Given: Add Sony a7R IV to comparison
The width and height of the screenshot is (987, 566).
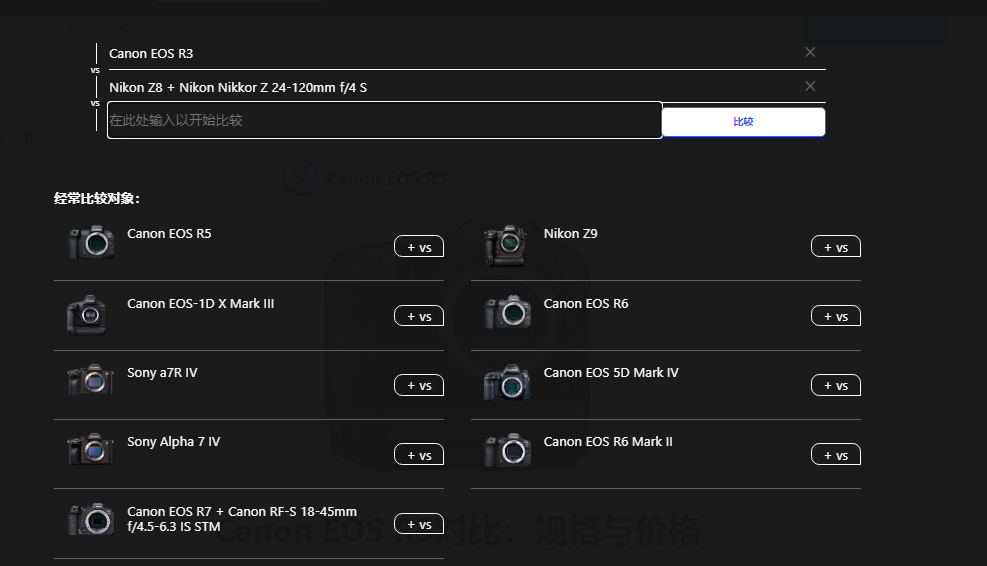Looking at the screenshot, I should (418, 385).
